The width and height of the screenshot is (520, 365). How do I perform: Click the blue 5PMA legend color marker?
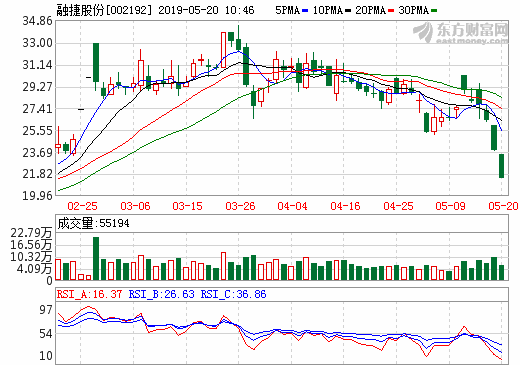pyautogui.click(x=305, y=11)
